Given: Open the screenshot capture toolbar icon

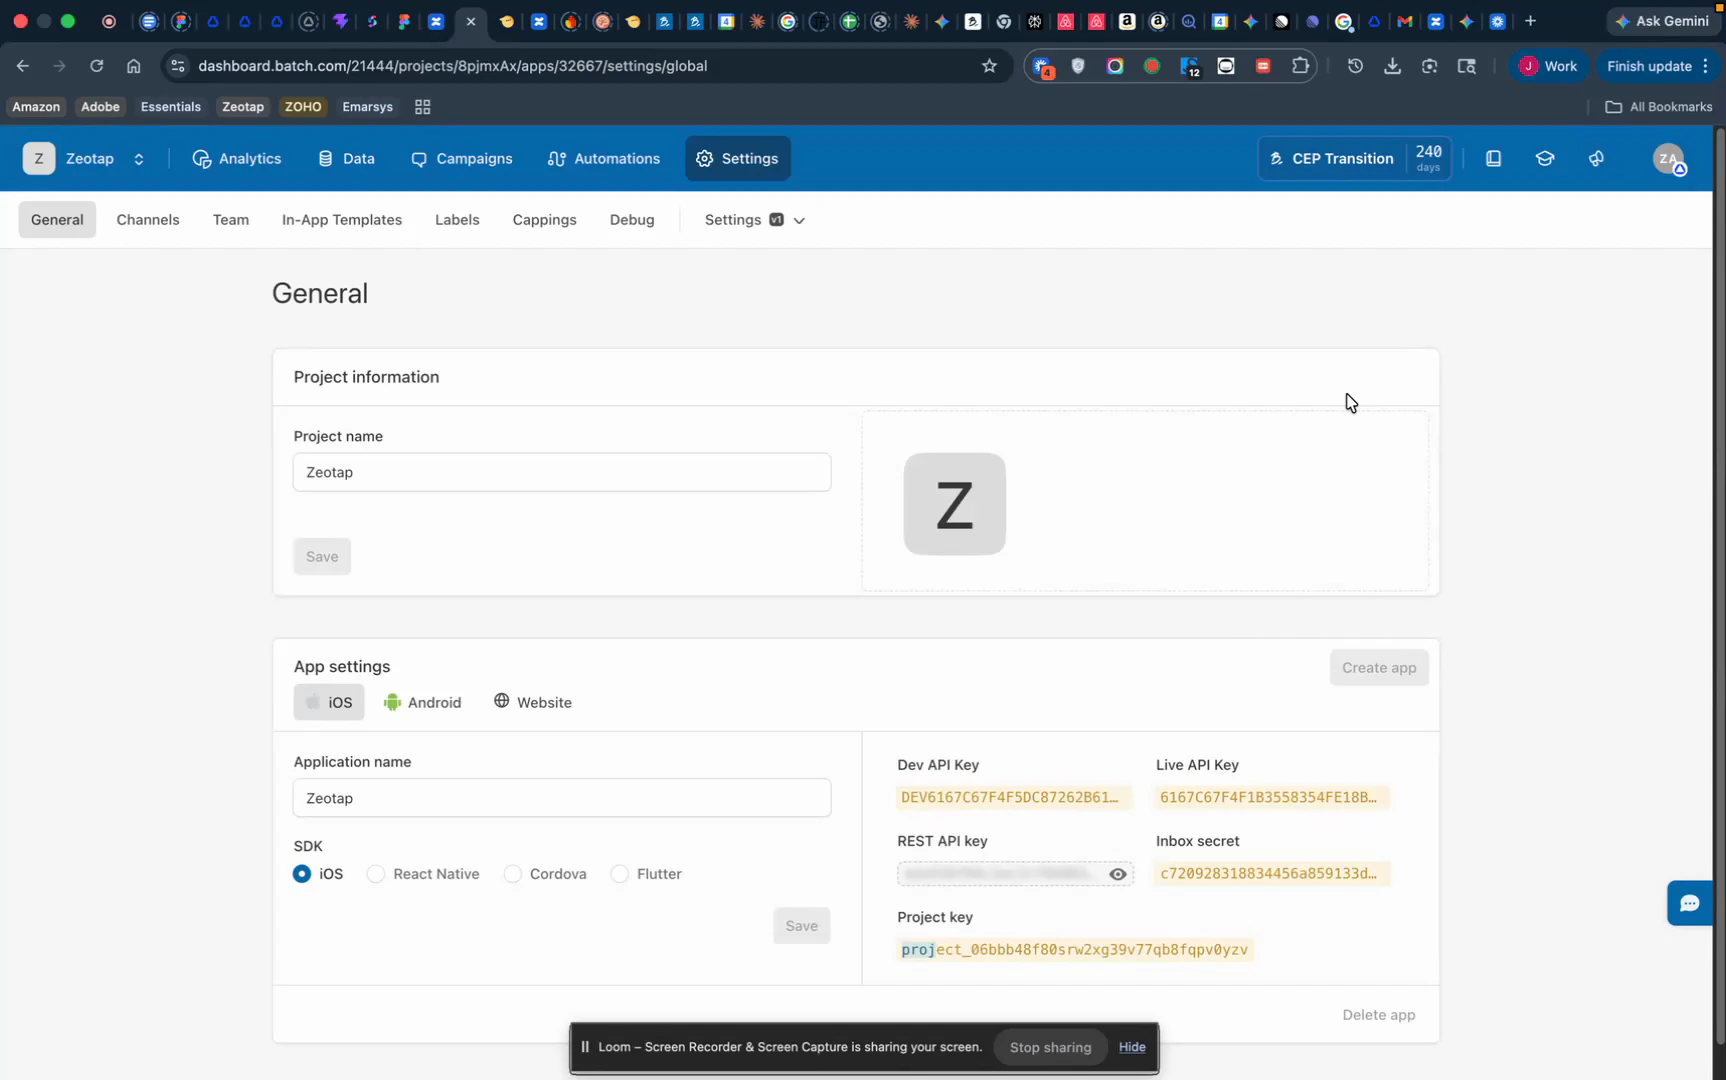Looking at the screenshot, I should point(1429,66).
